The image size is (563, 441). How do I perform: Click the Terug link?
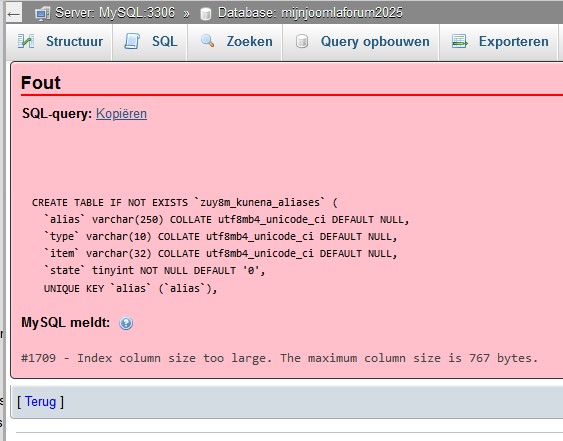tap(41, 401)
